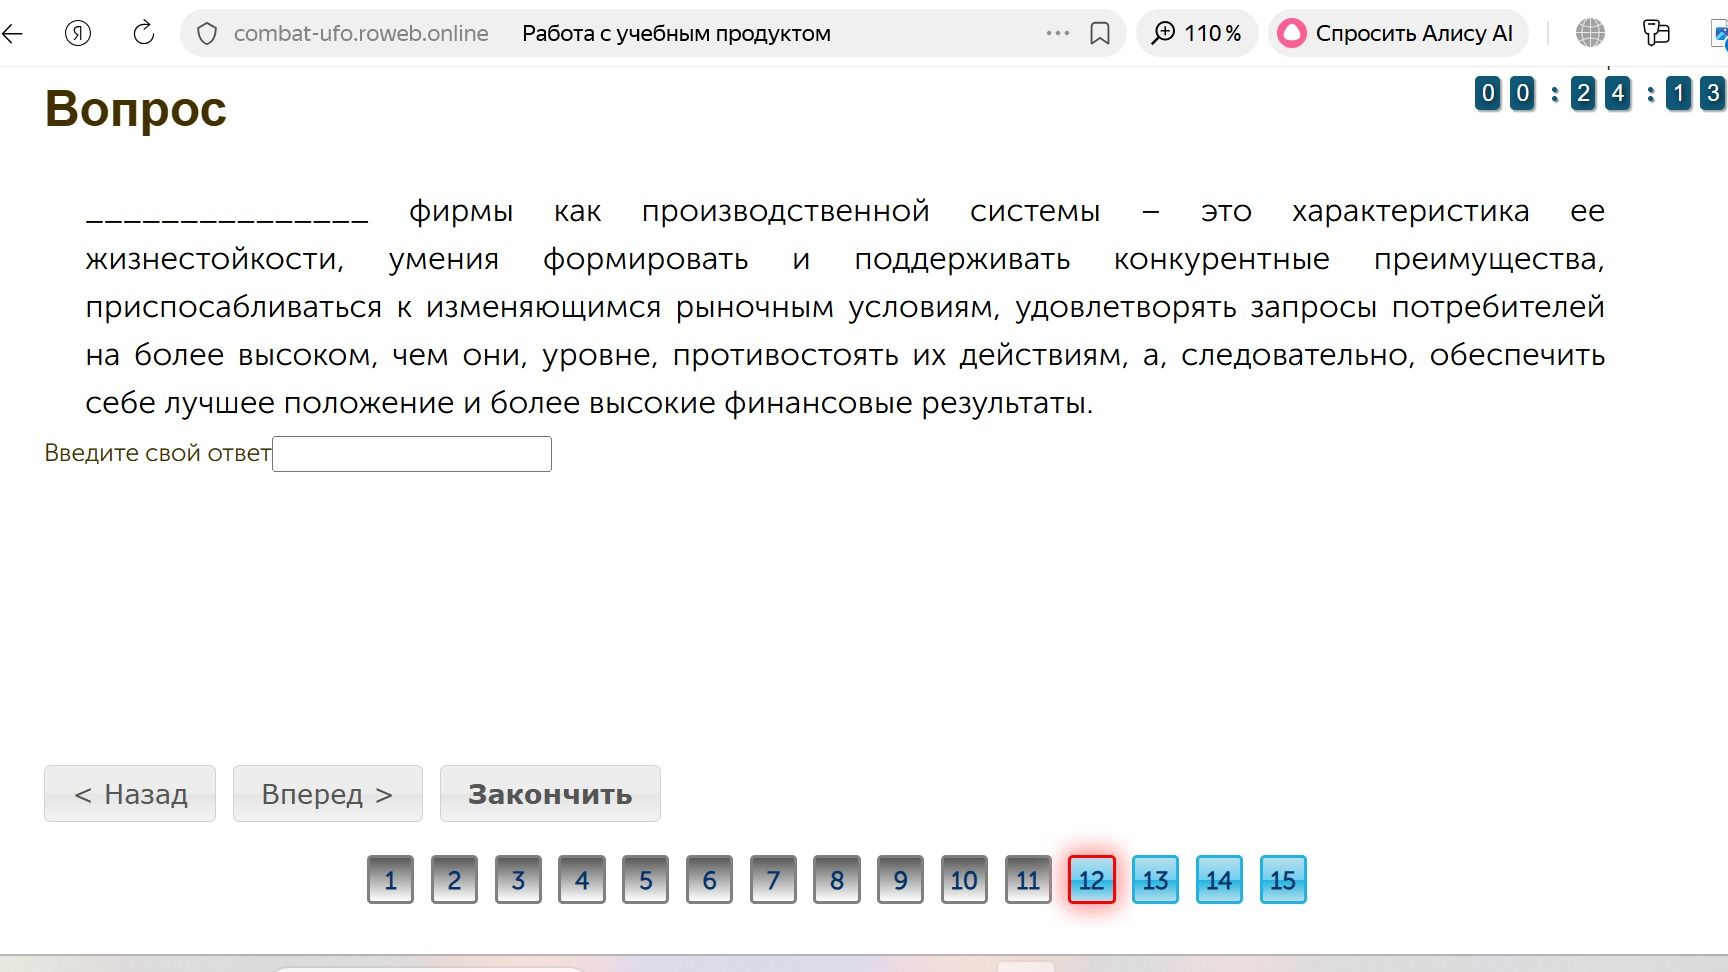Image resolution: width=1728 pixels, height=972 pixels.
Task: Jump to question 1
Action: (390, 880)
